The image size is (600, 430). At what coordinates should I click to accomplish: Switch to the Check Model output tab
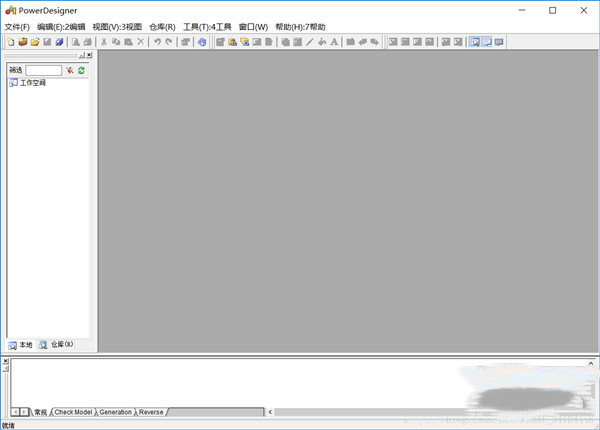[73, 412]
